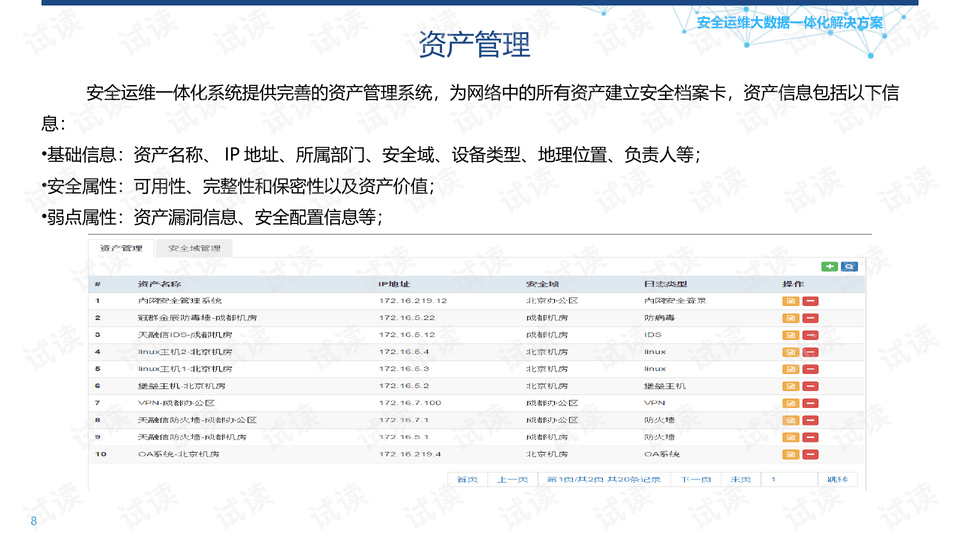960x540 pixels.
Task: Click the 资产管理 slide title
Action: [x=474, y=44]
